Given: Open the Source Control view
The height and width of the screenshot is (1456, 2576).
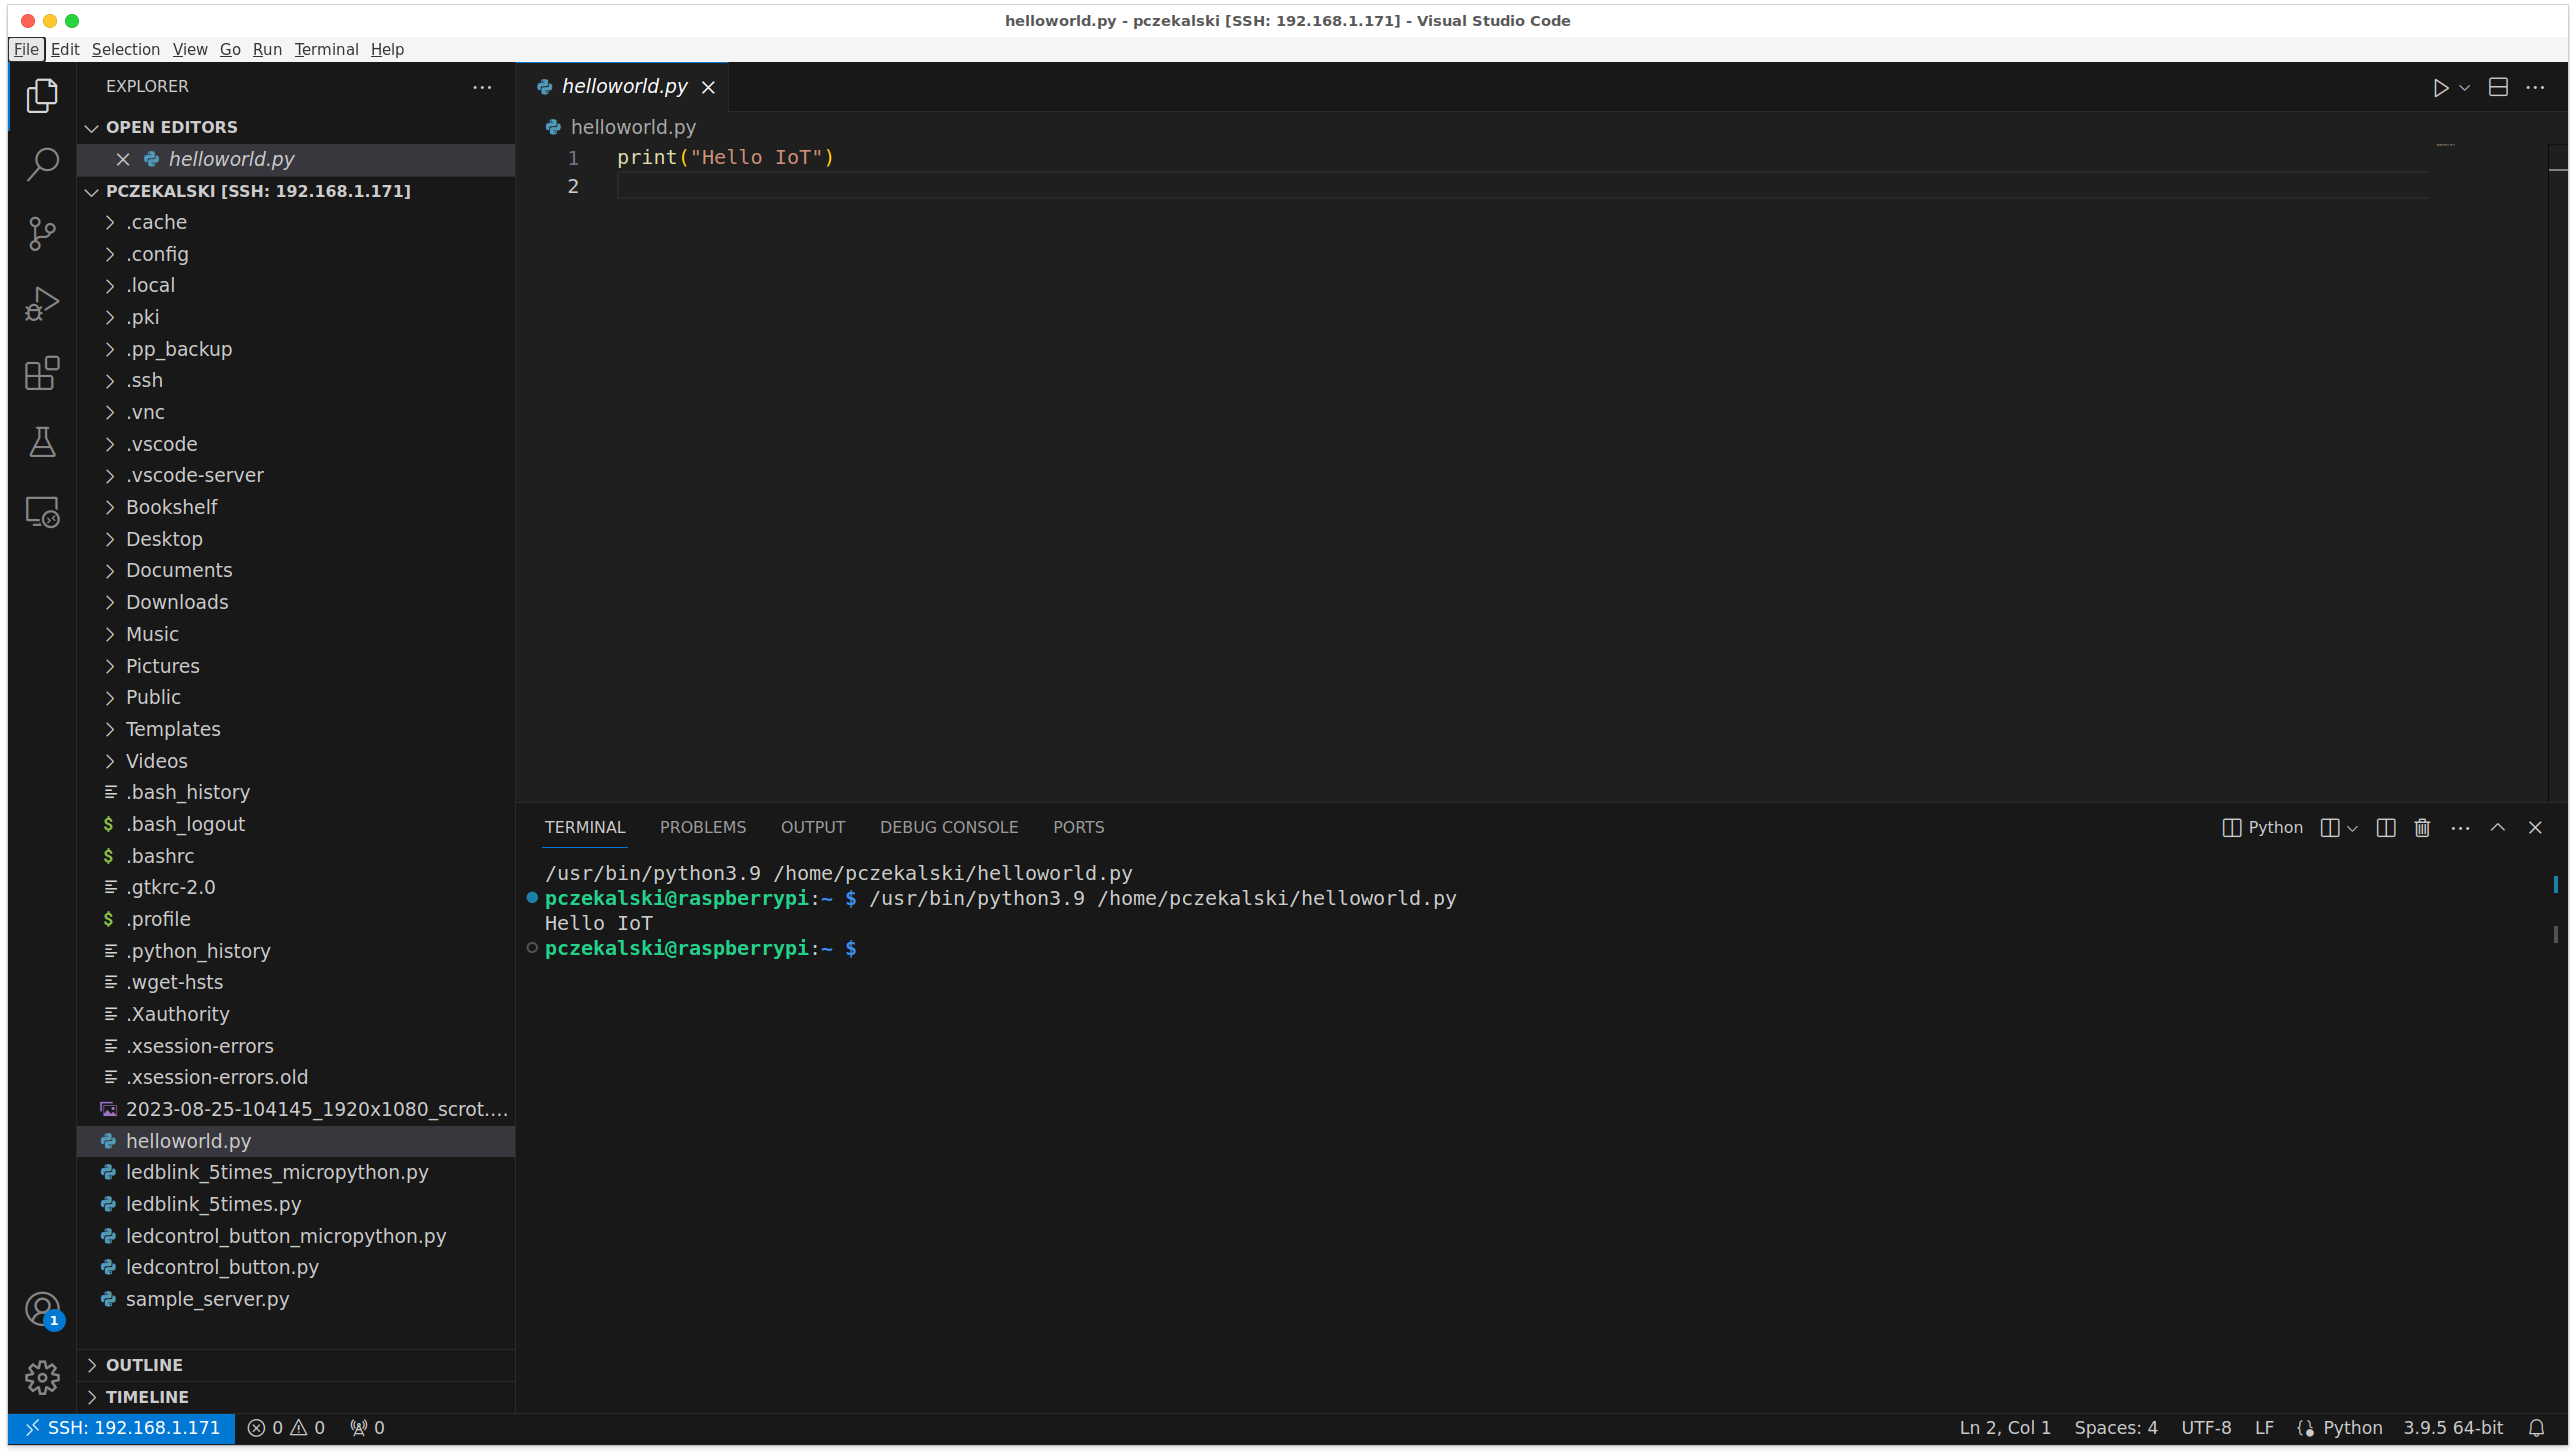Looking at the screenshot, I should (42, 234).
